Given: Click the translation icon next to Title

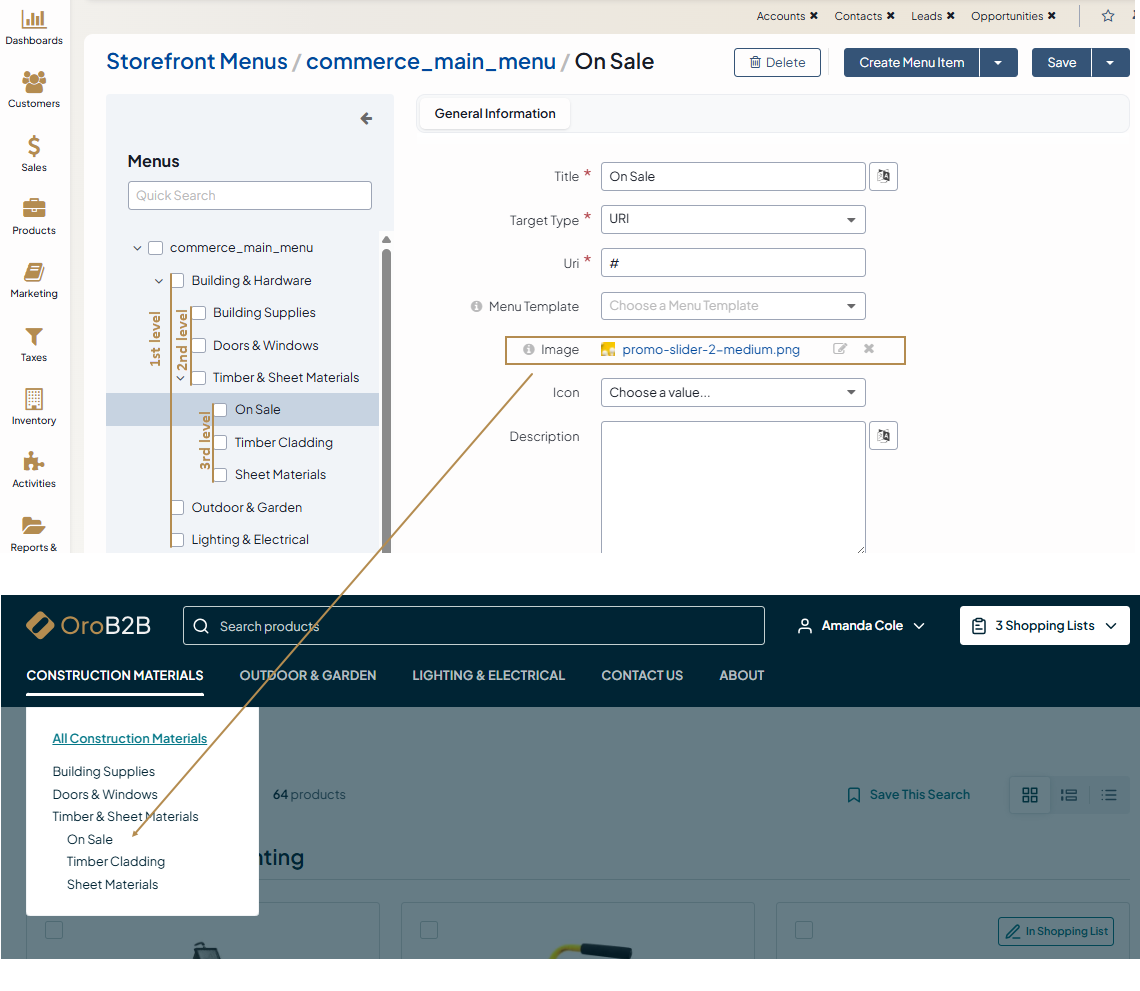Looking at the screenshot, I should 883,176.
